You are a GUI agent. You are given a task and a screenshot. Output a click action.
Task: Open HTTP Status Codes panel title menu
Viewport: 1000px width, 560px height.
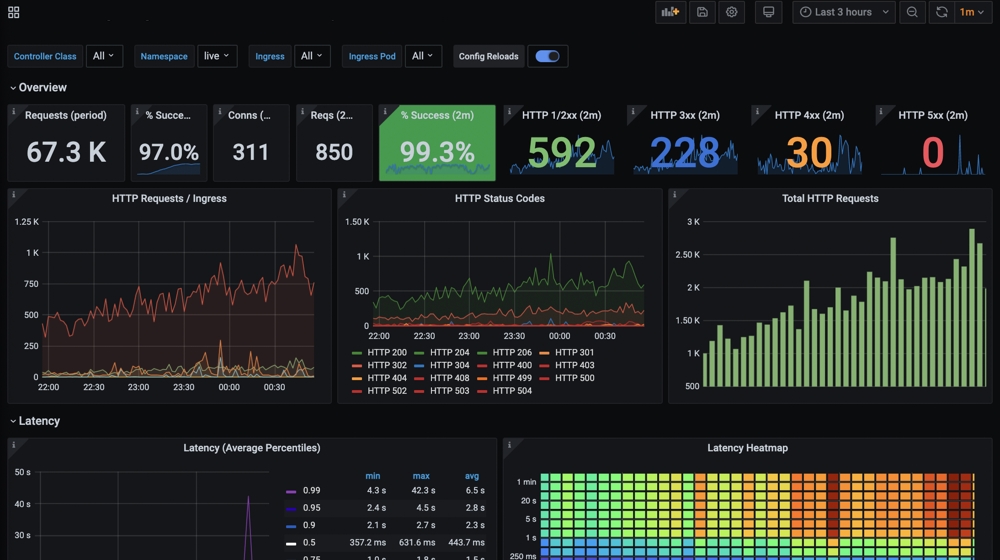coord(499,198)
